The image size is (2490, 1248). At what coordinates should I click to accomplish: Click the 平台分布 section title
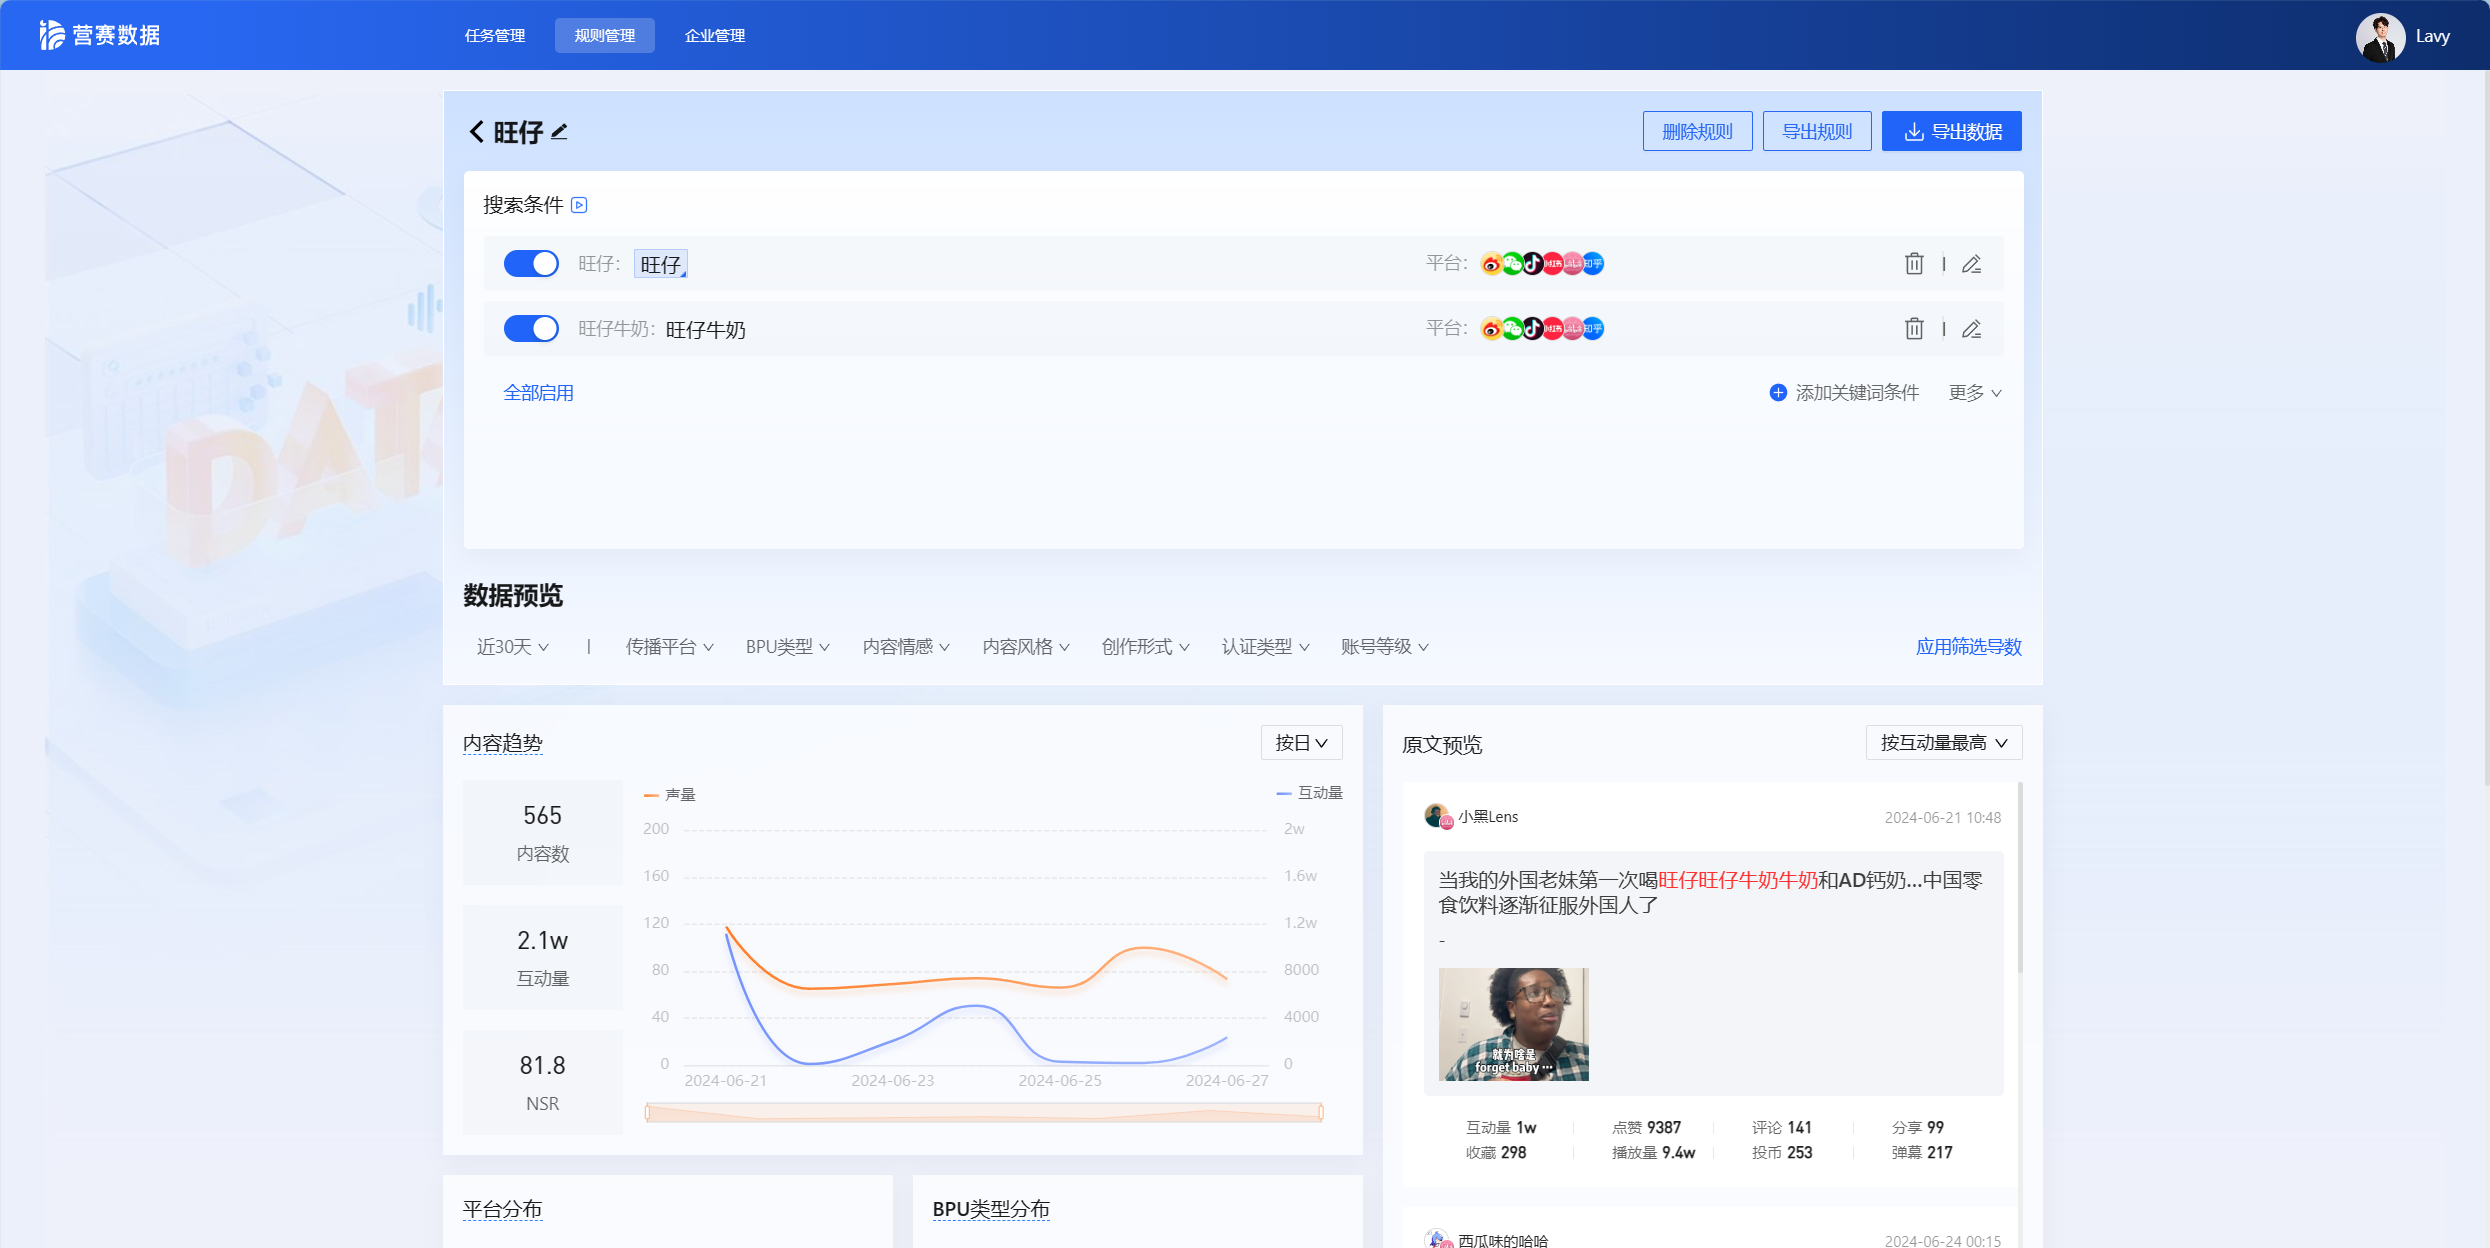pyautogui.click(x=503, y=1209)
